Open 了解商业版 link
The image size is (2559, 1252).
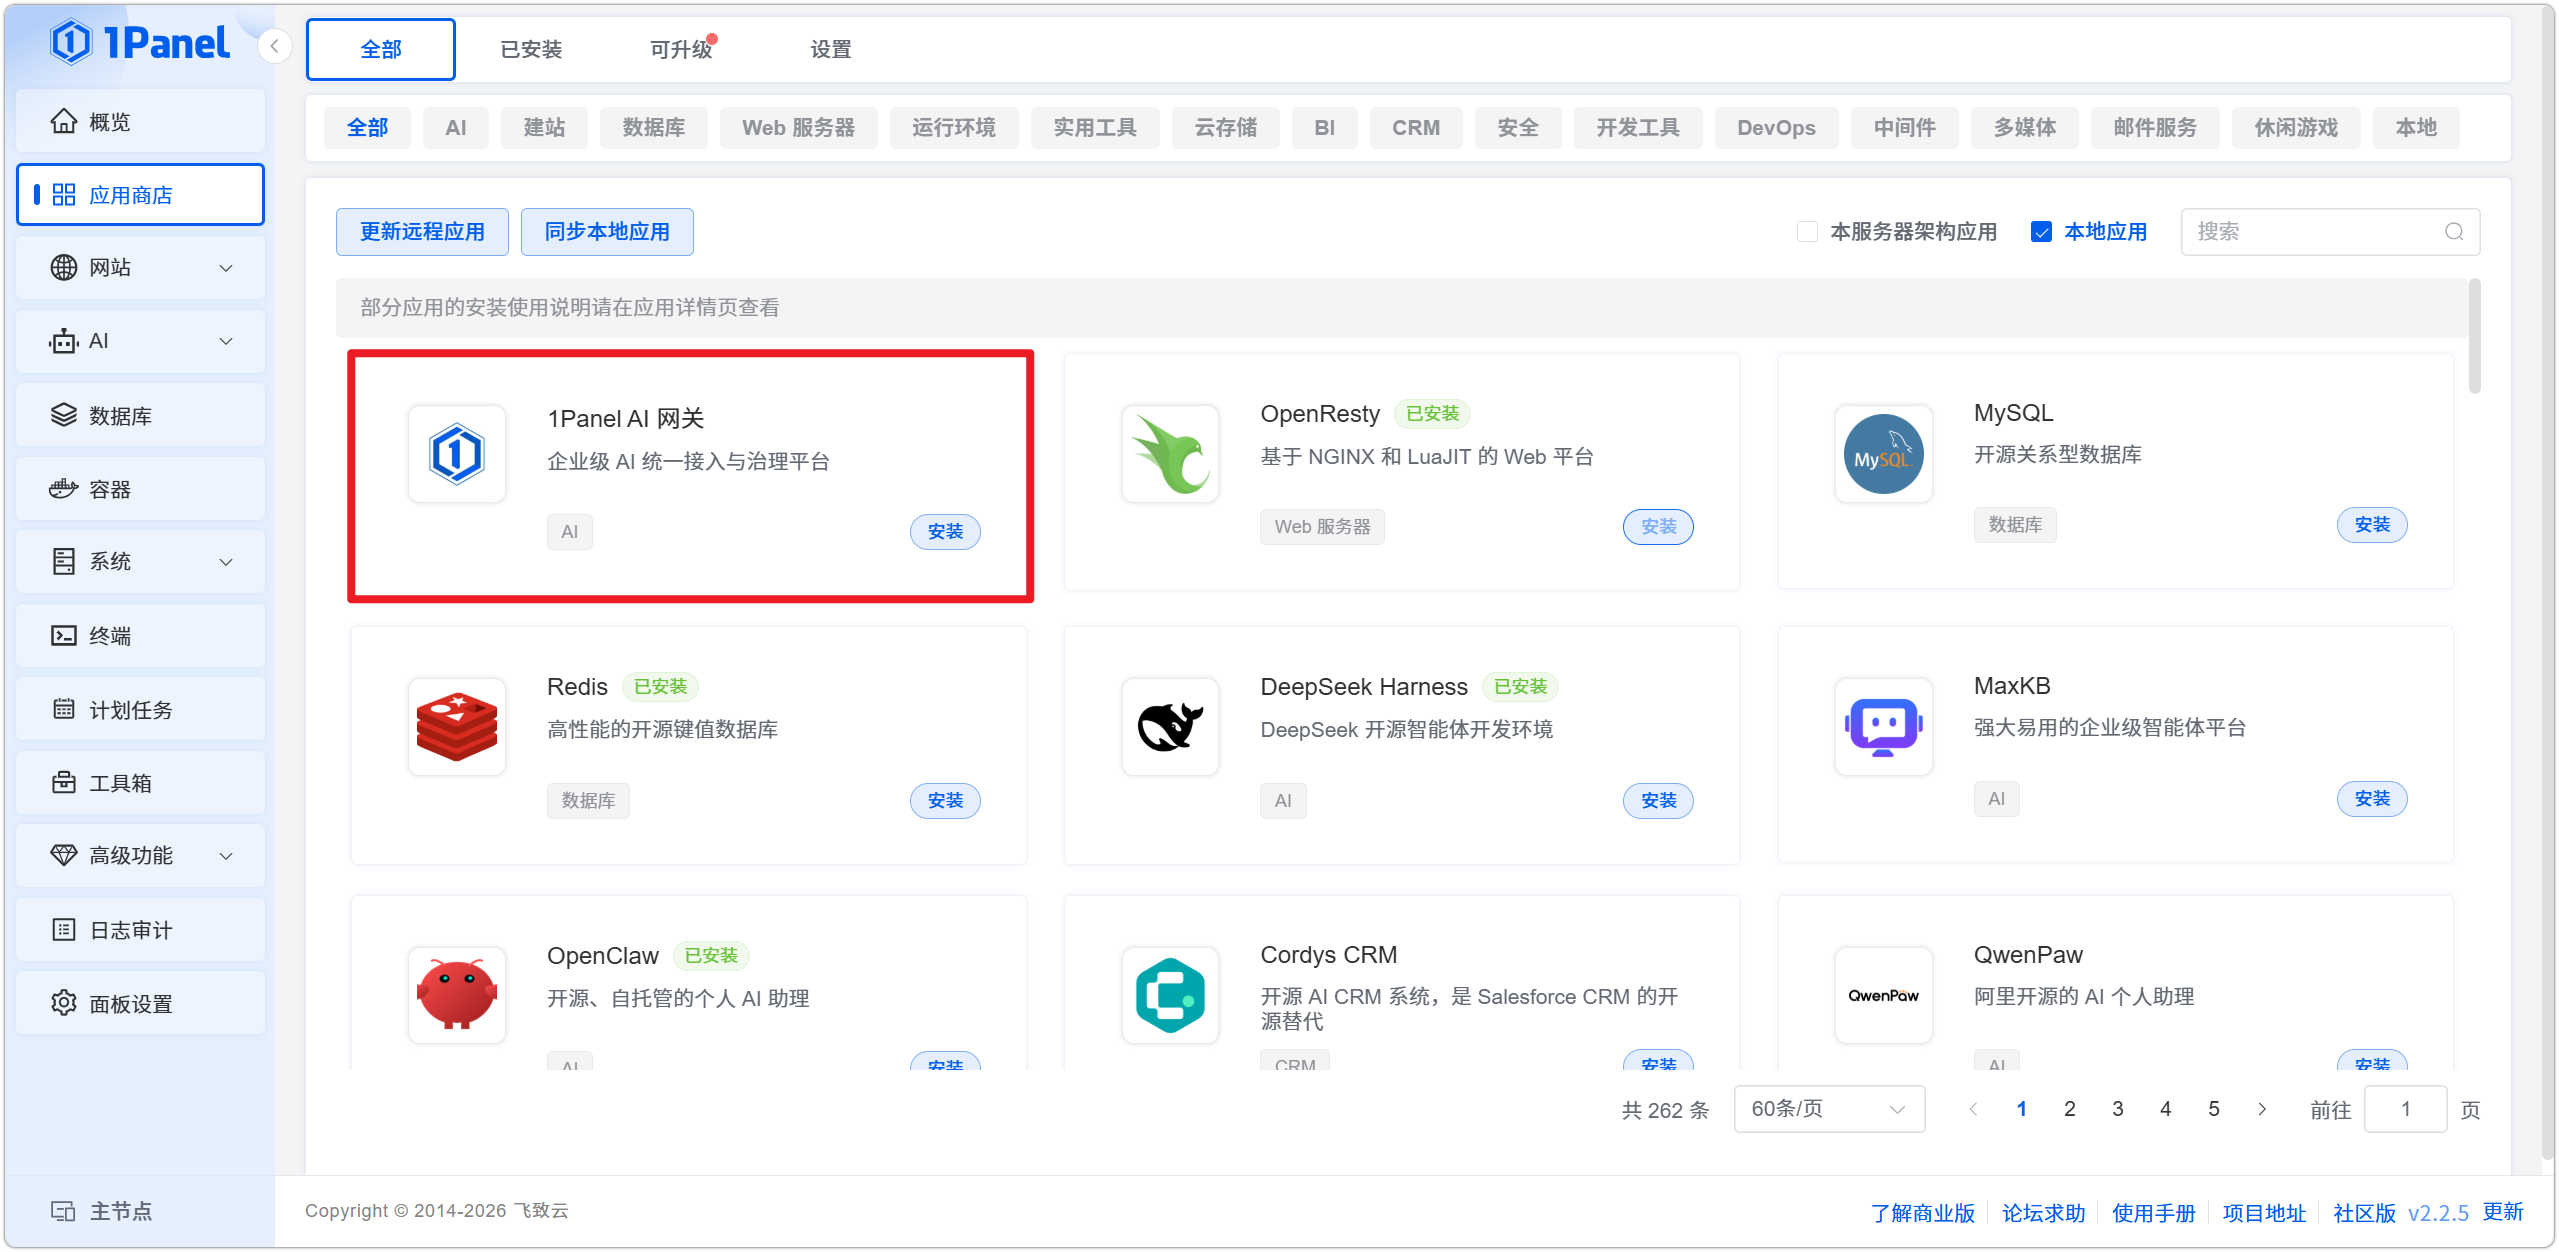coord(1923,1213)
